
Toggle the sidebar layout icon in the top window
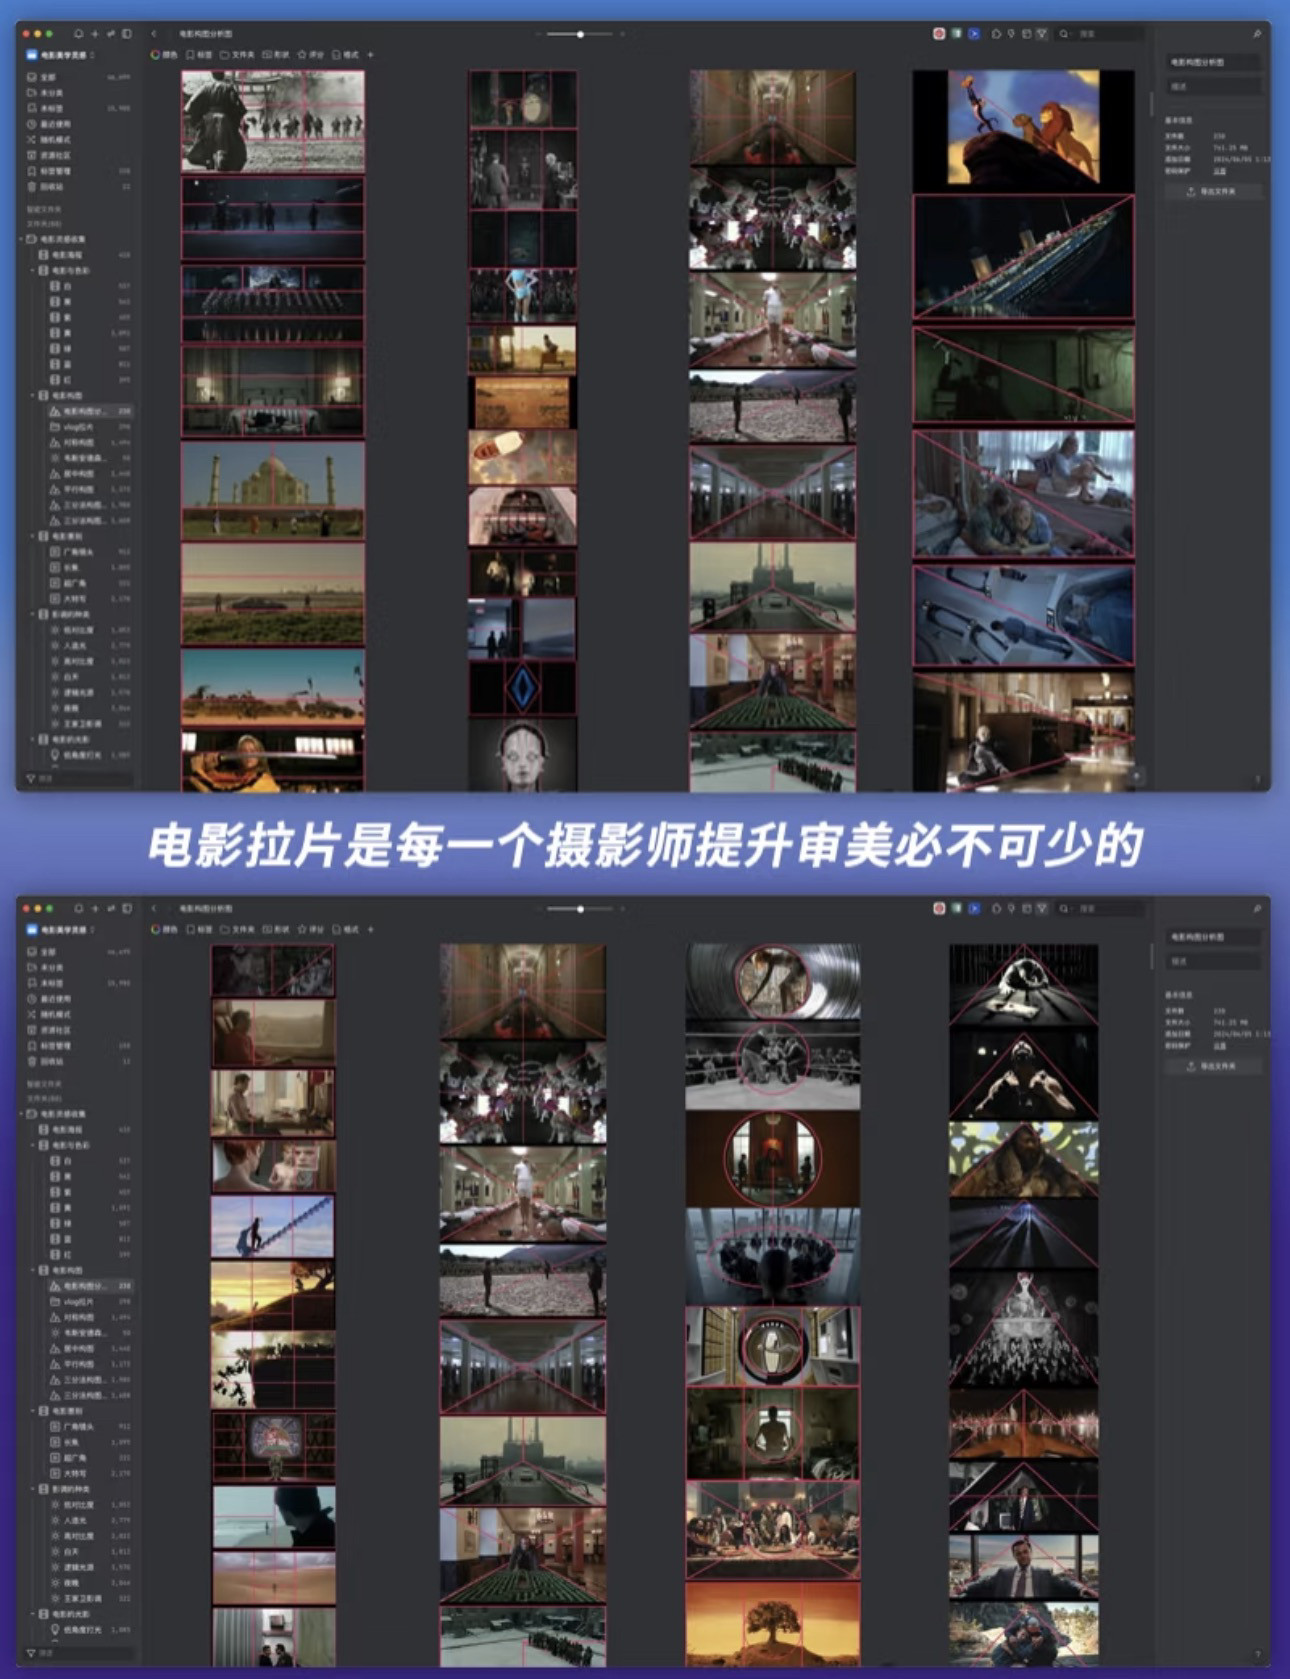click(x=127, y=34)
